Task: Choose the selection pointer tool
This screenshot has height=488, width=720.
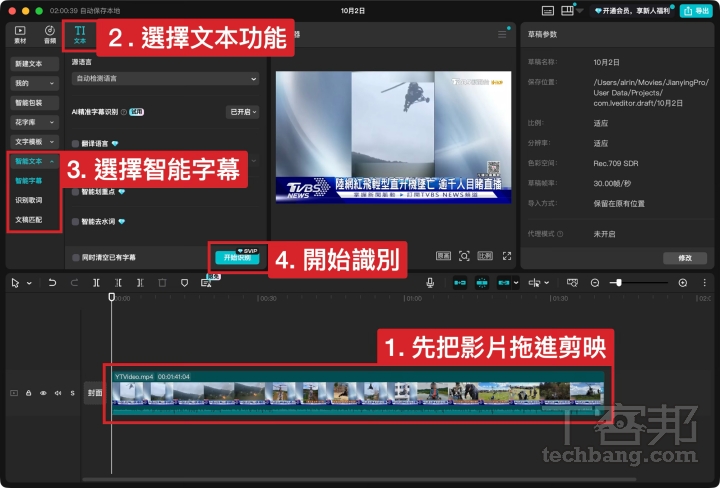Action: point(15,283)
